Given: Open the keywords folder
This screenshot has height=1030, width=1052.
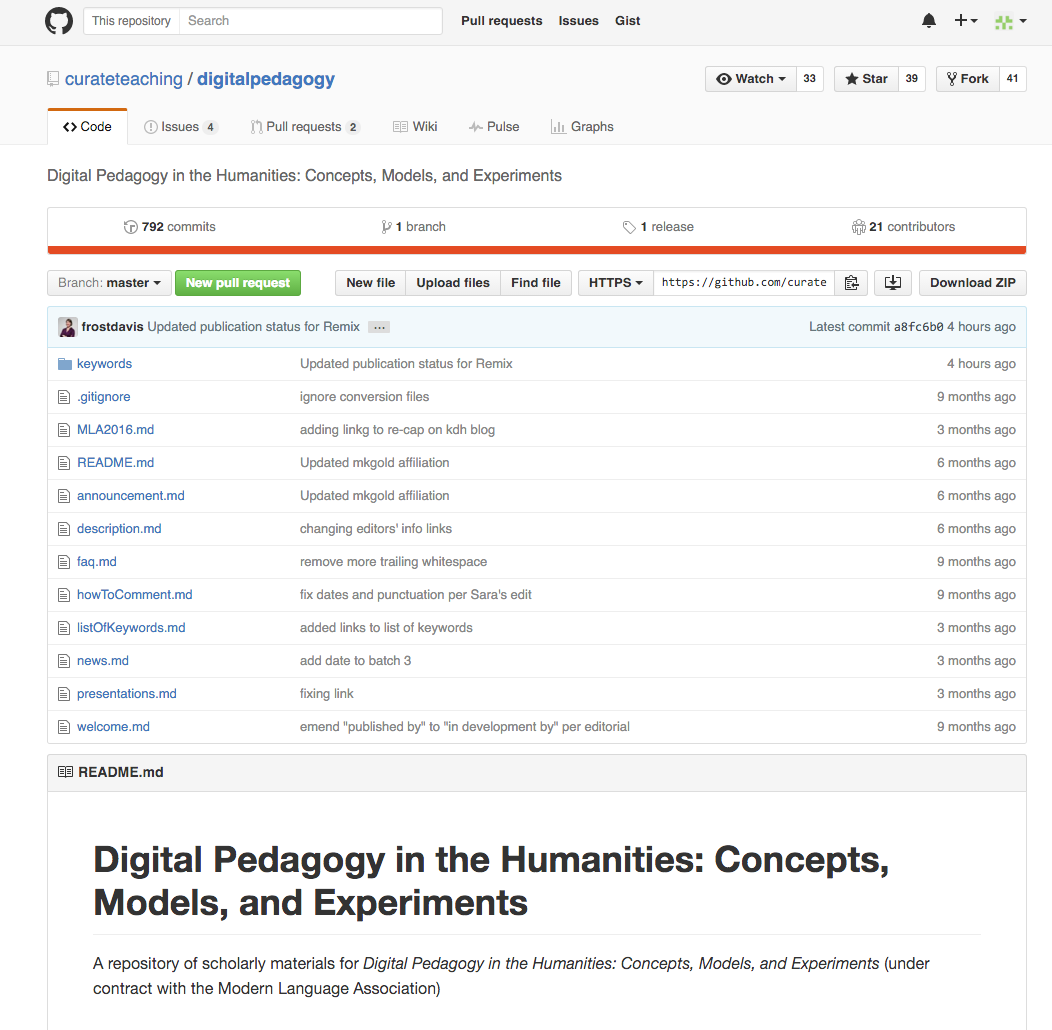Looking at the screenshot, I should [105, 364].
